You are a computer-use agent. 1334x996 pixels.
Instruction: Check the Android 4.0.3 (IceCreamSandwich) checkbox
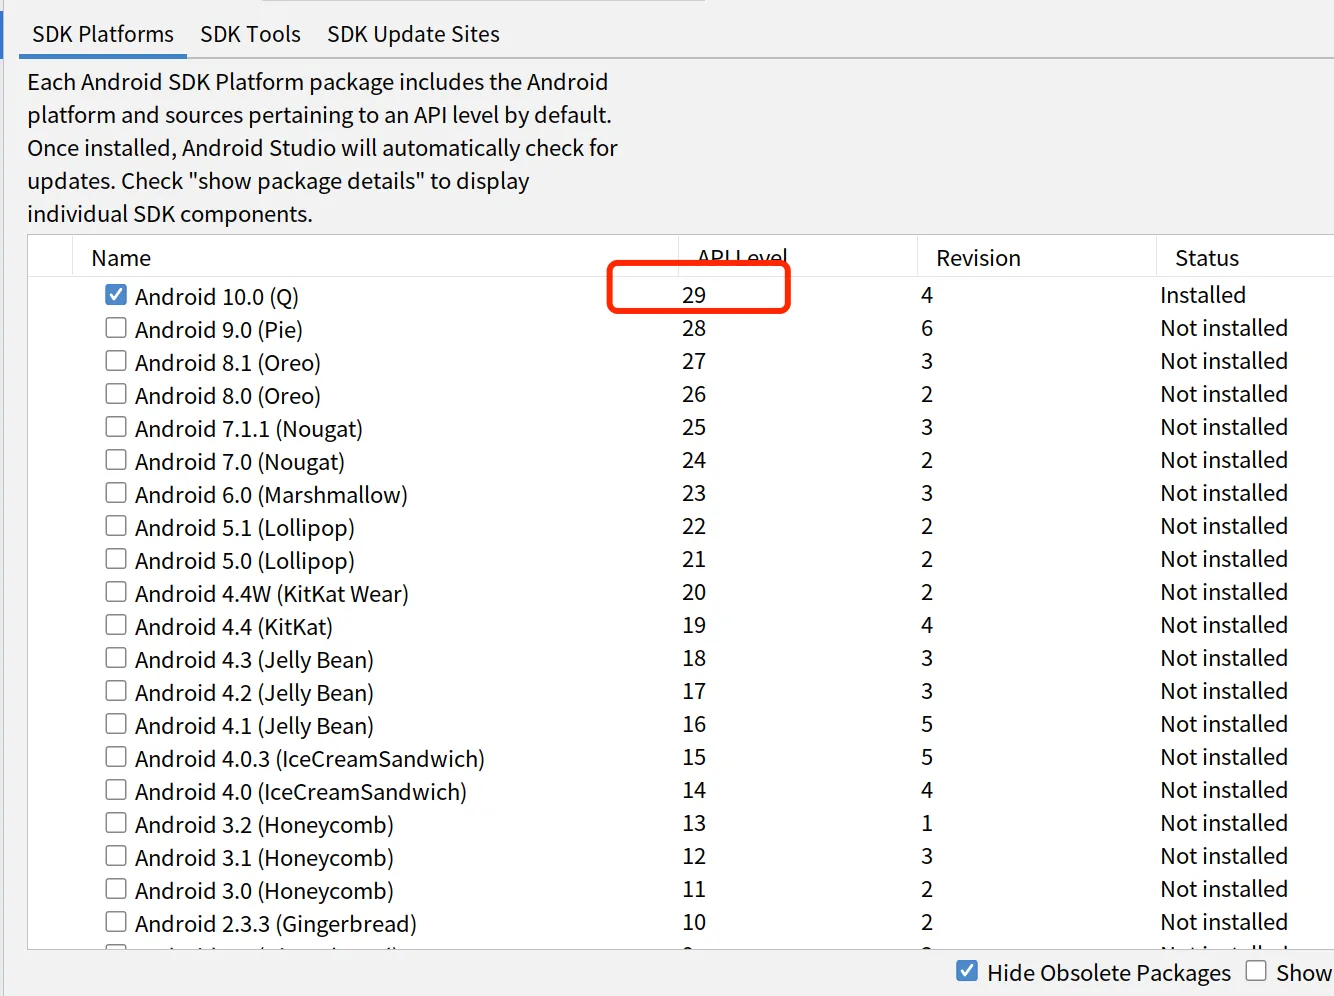pyautogui.click(x=116, y=757)
